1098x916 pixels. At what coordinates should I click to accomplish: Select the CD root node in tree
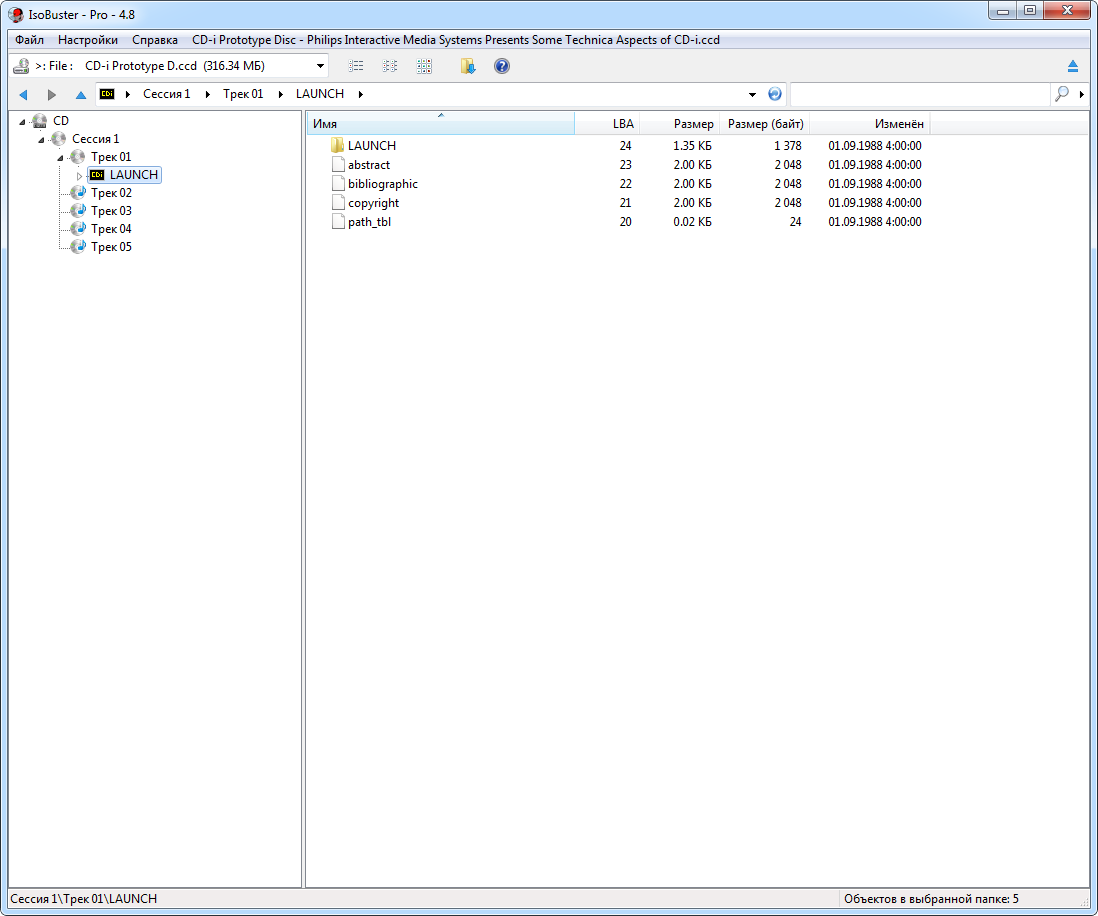(x=61, y=120)
